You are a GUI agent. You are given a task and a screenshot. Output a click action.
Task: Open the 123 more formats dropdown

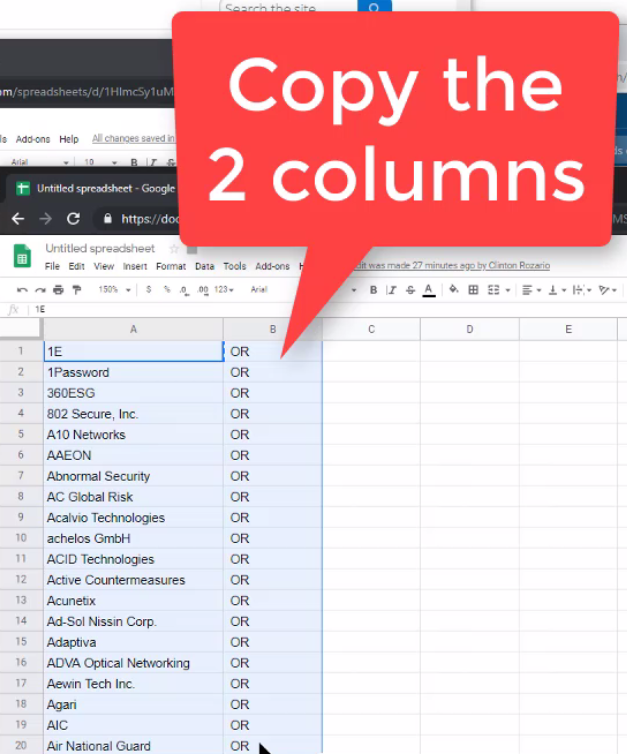tap(224, 289)
